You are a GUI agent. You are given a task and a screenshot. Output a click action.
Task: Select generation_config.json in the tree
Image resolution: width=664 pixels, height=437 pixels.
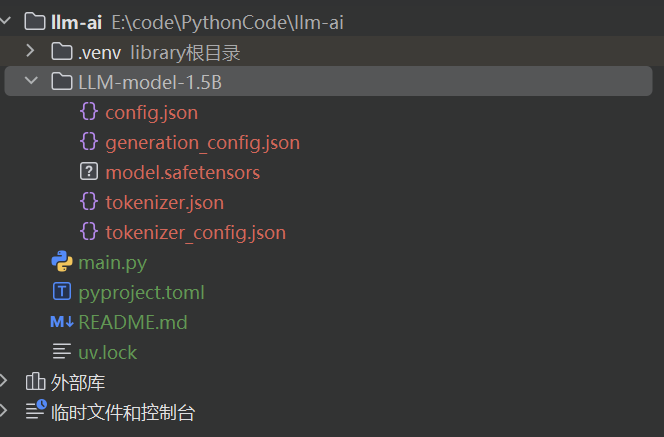coord(202,142)
